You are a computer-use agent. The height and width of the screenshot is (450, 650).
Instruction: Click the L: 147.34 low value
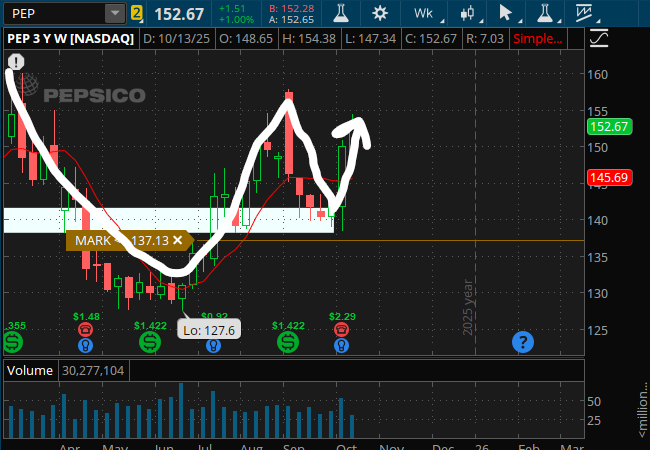click(x=370, y=39)
